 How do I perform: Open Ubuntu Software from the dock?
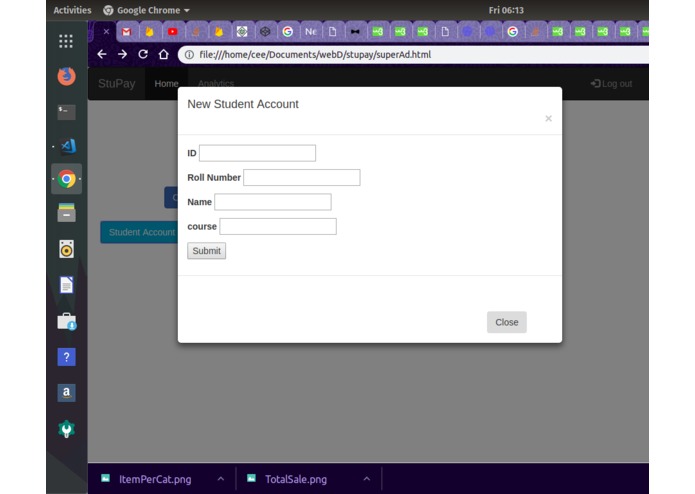pyautogui.click(x=66, y=321)
